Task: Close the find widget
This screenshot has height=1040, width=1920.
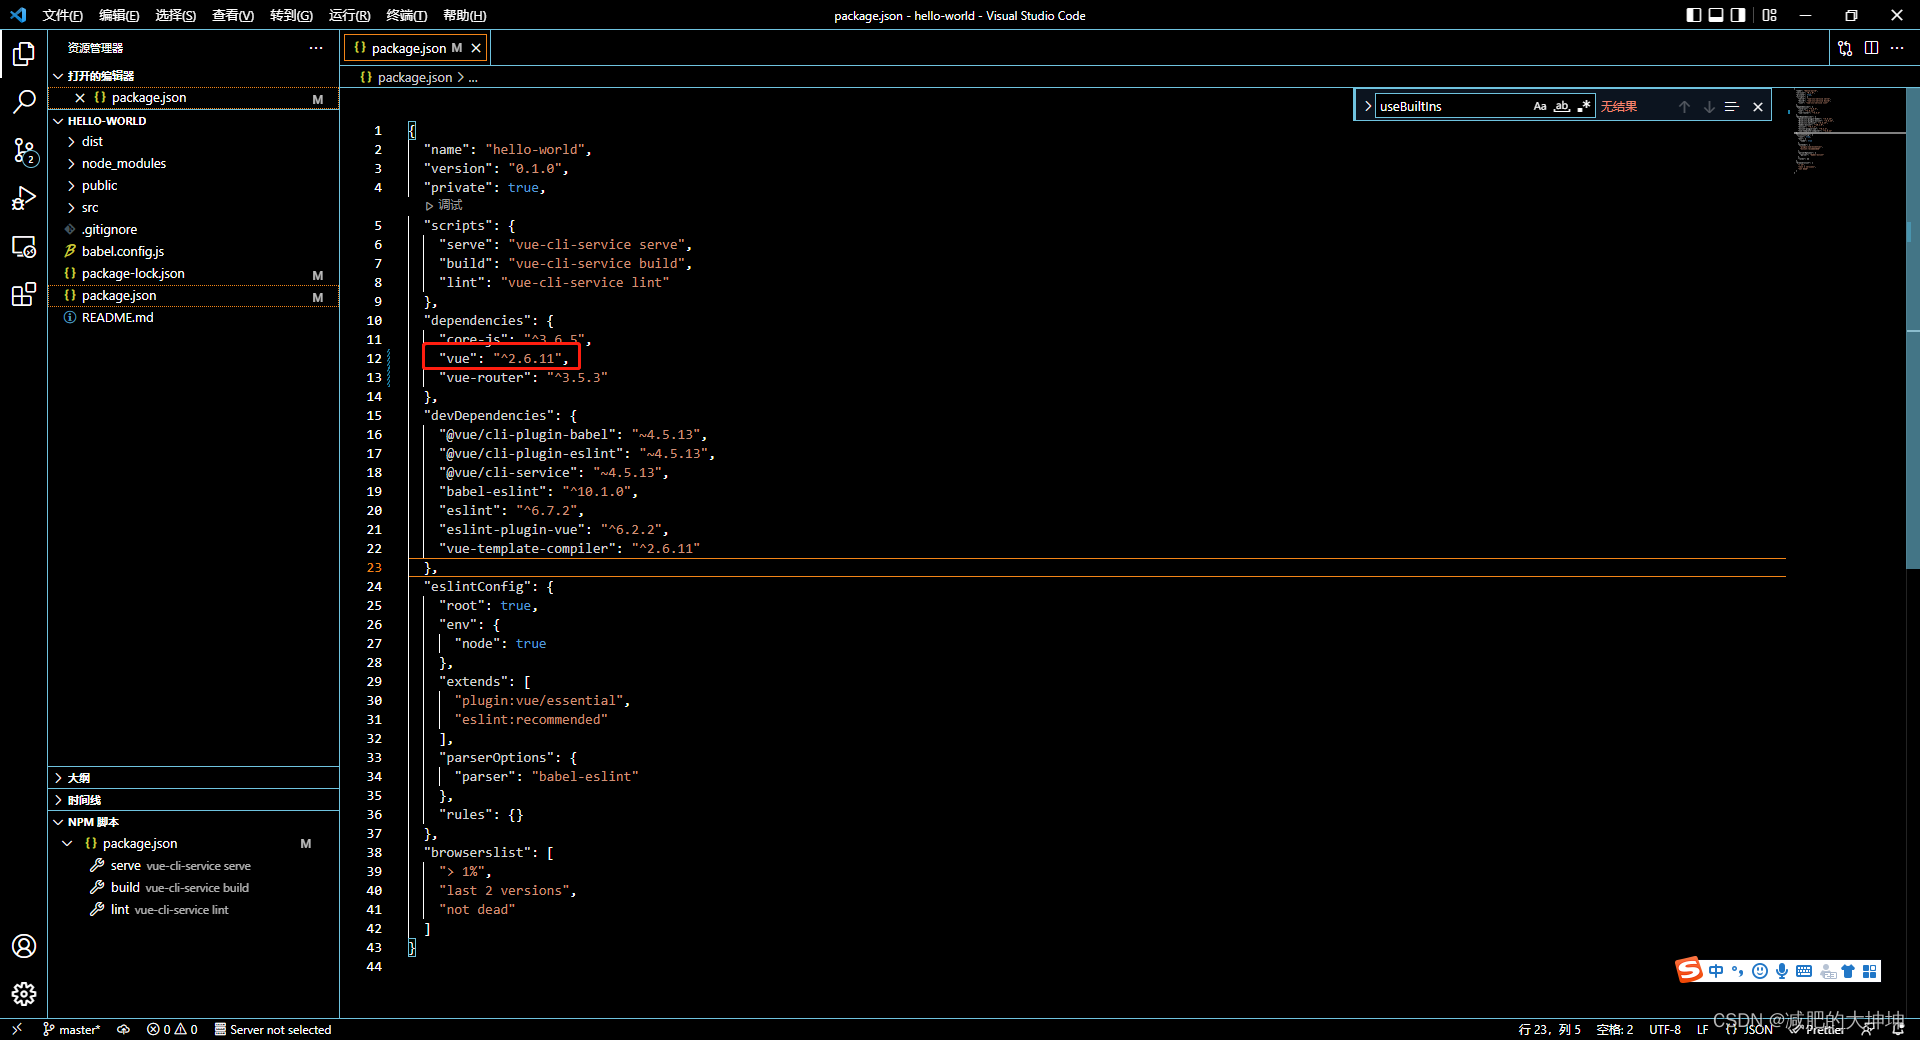Action: click(1758, 107)
